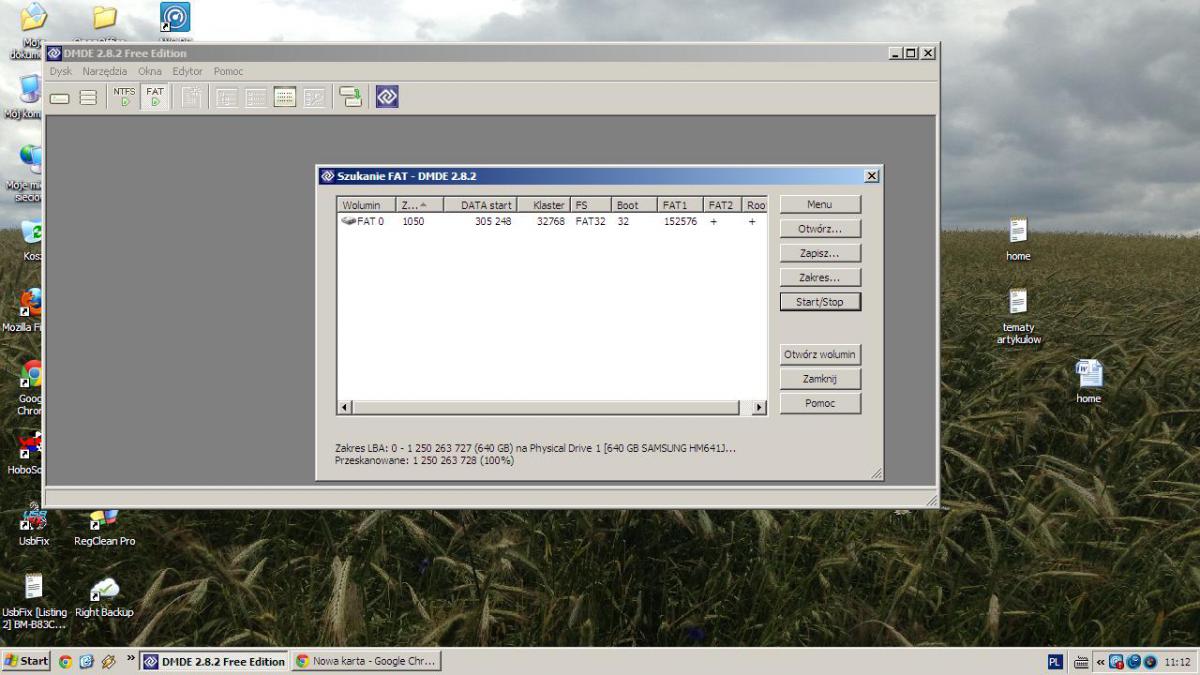Open the Windows Start menu
This screenshot has width=1200, height=675.
point(27,661)
